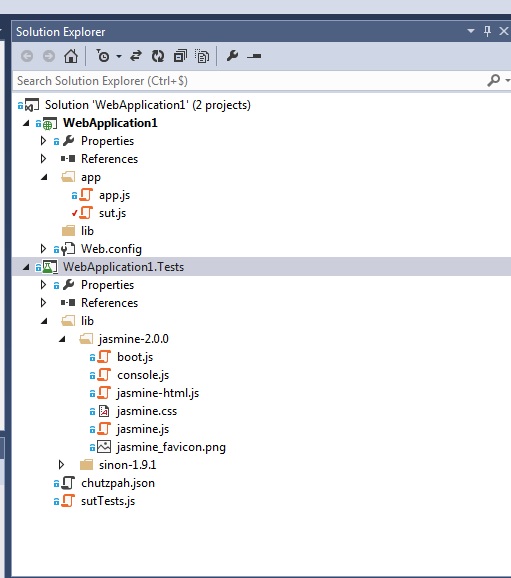The image size is (511, 578).
Task: Expand Properties under WebApplication1
Action: point(43,141)
